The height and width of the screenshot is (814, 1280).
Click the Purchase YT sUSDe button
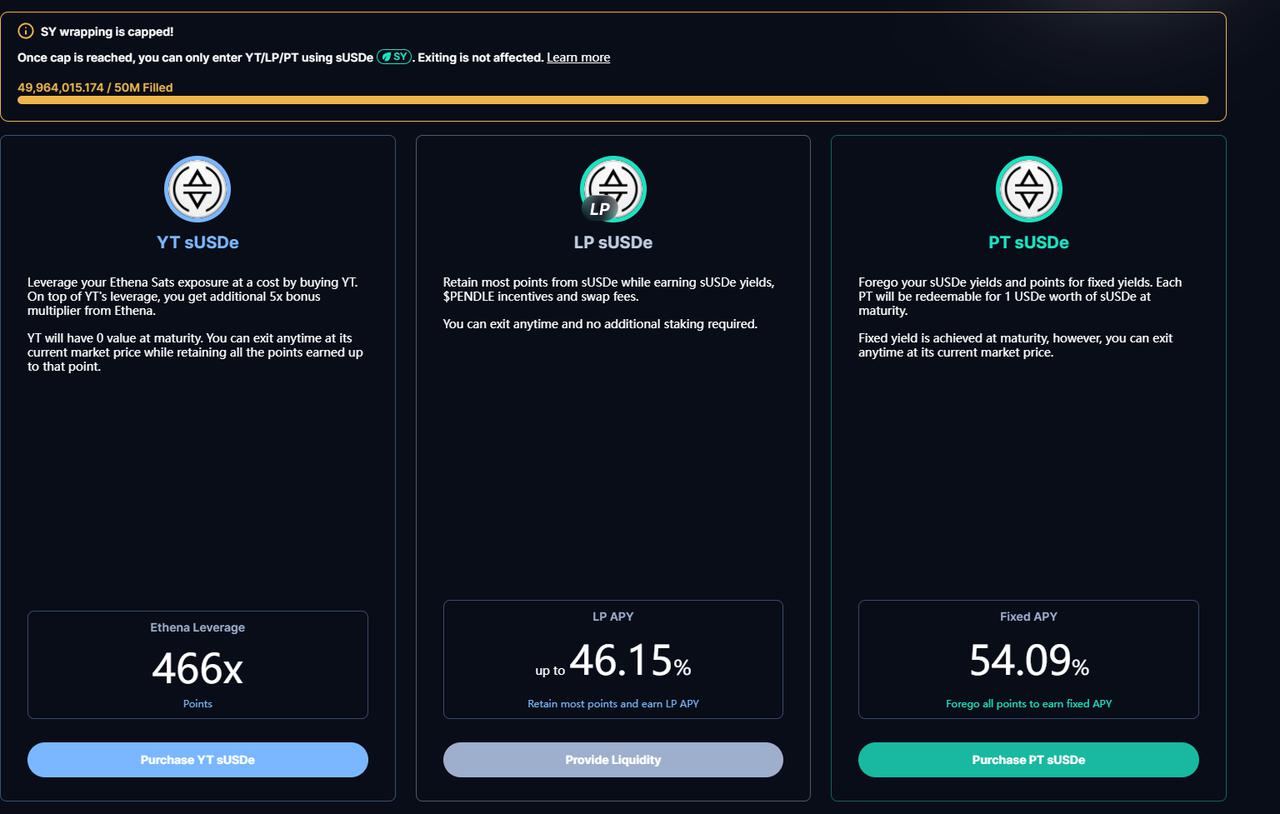click(x=198, y=760)
